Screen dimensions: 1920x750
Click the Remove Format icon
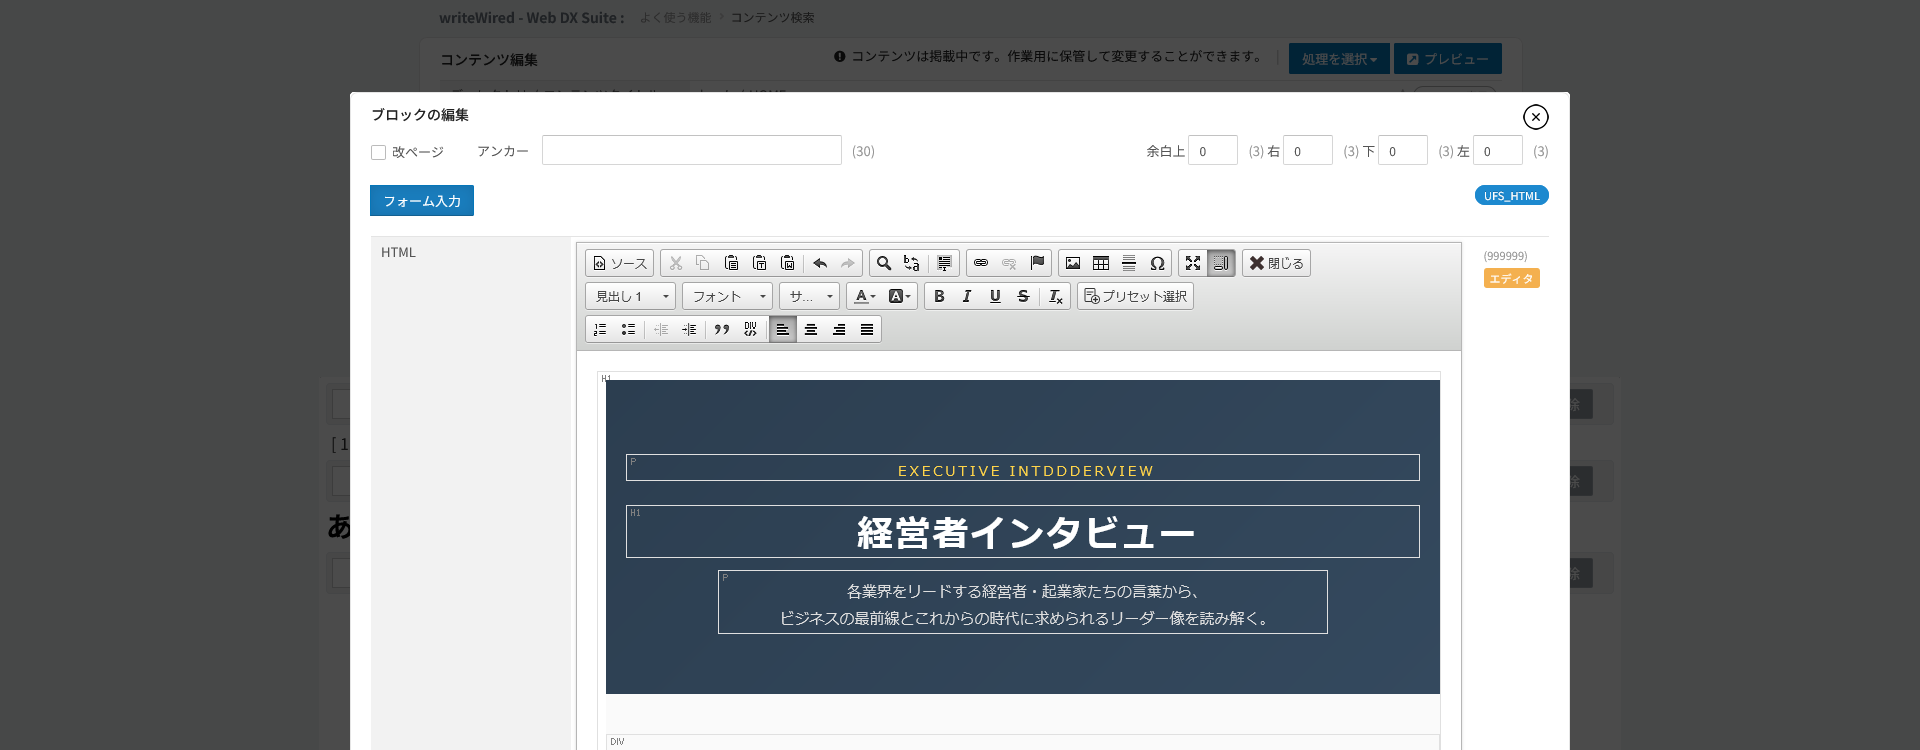[x=1056, y=296]
